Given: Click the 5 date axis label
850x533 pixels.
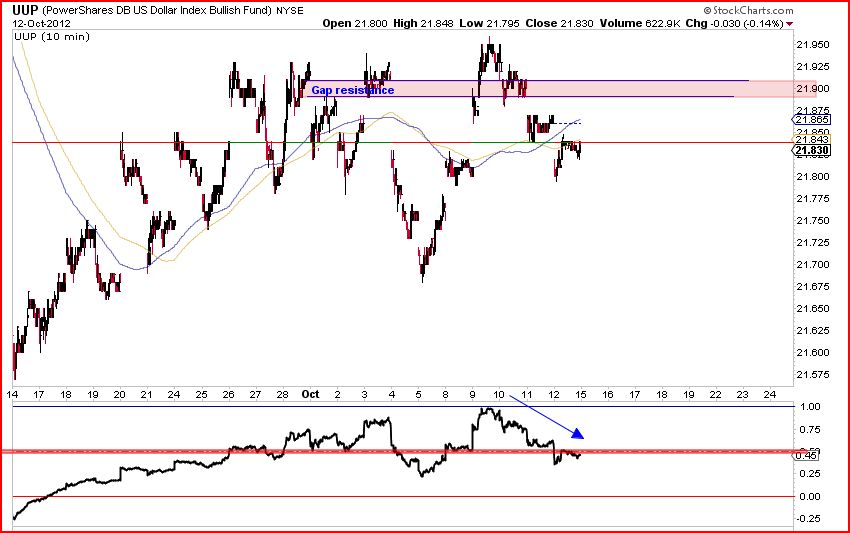Looking at the screenshot, I should point(418,394).
